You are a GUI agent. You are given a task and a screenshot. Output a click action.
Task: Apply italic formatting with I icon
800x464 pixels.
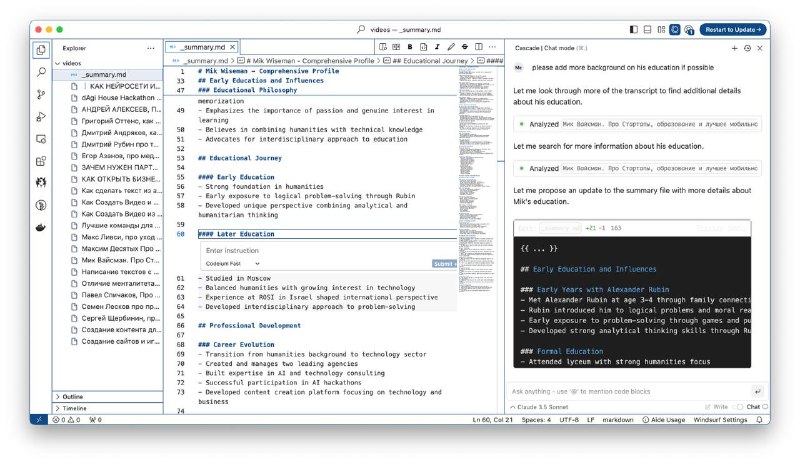pyautogui.click(x=437, y=47)
